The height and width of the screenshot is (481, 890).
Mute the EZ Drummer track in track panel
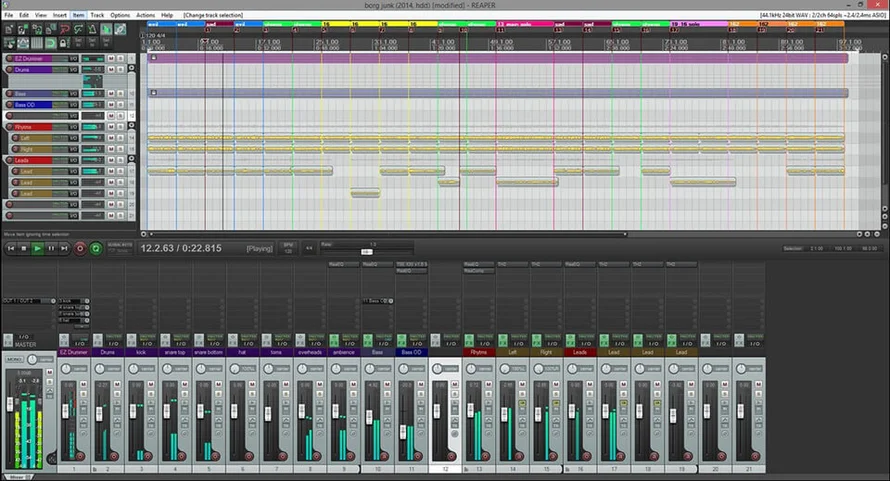[x=111, y=59]
